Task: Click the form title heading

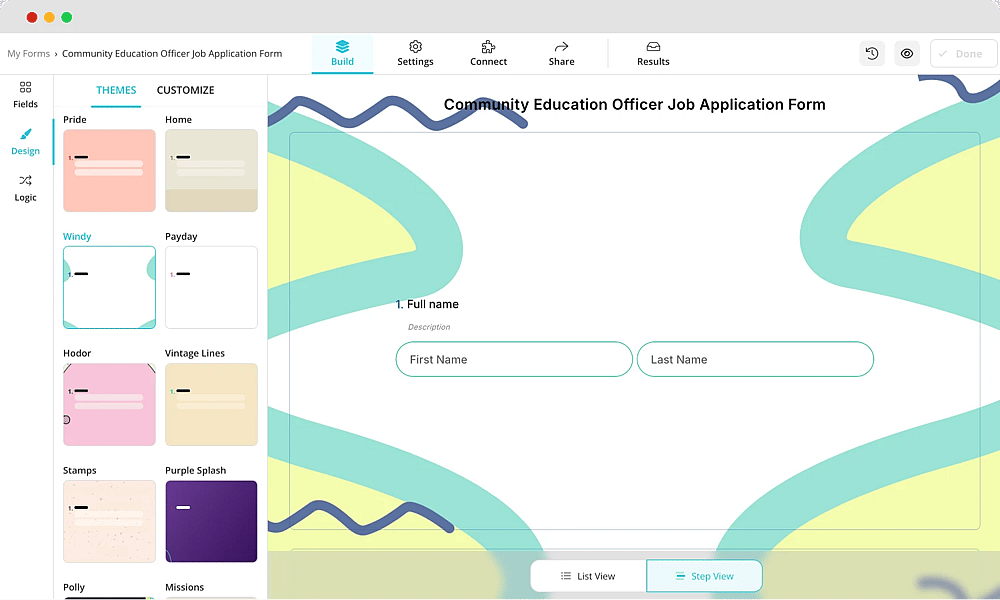Action: tap(635, 105)
